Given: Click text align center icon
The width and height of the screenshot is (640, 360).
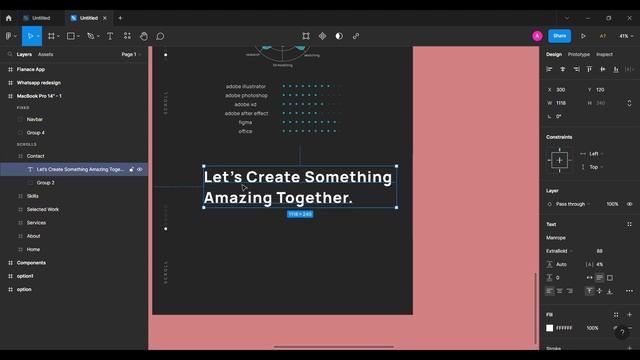Looking at the screenshot, I should (x=560, y=291).
